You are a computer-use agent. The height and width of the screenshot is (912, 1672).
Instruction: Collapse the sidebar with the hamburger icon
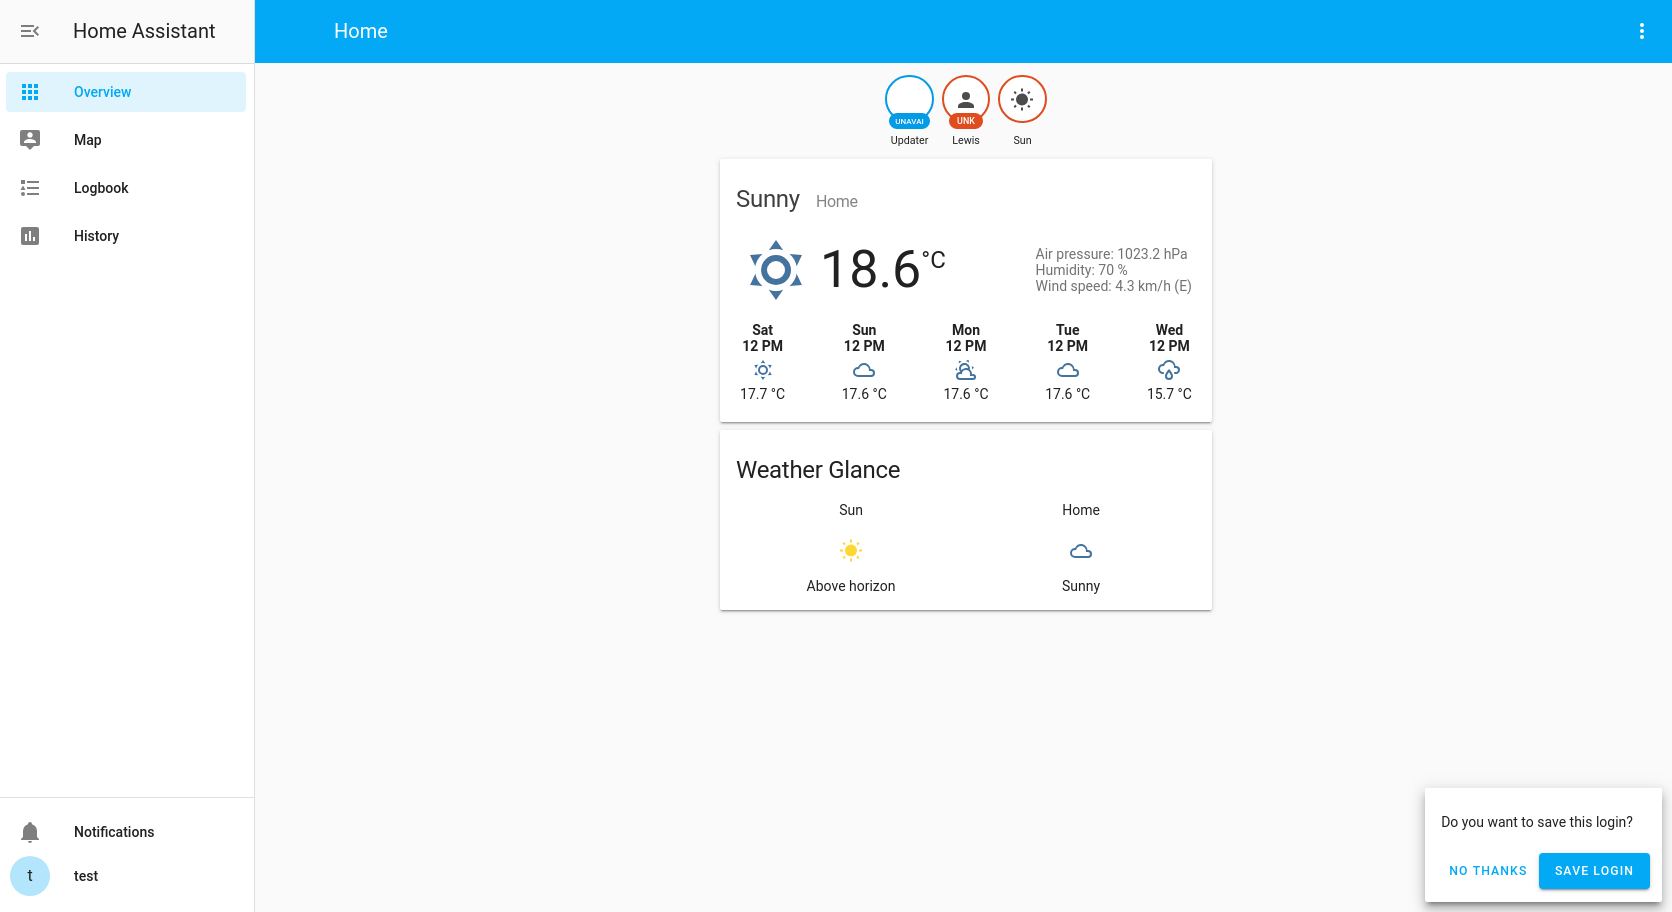[x=30, y=31]
